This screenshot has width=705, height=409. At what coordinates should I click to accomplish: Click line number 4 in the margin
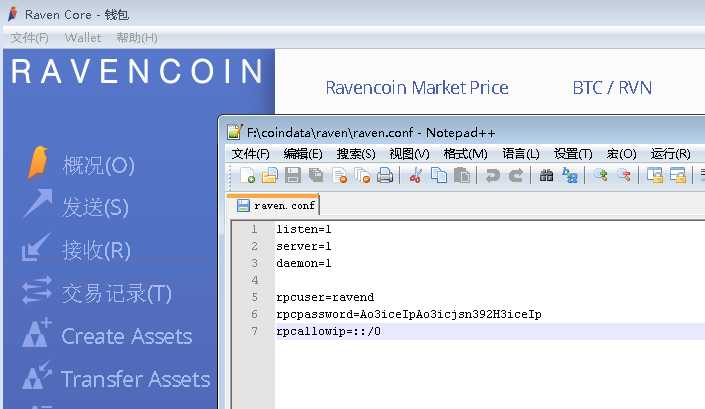[254, 280]
